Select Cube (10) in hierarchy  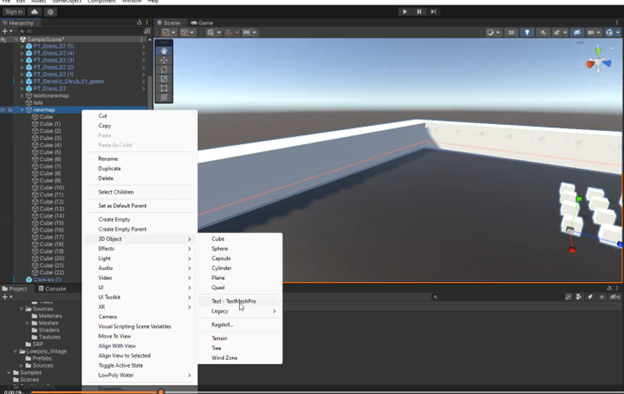[52, 187]
